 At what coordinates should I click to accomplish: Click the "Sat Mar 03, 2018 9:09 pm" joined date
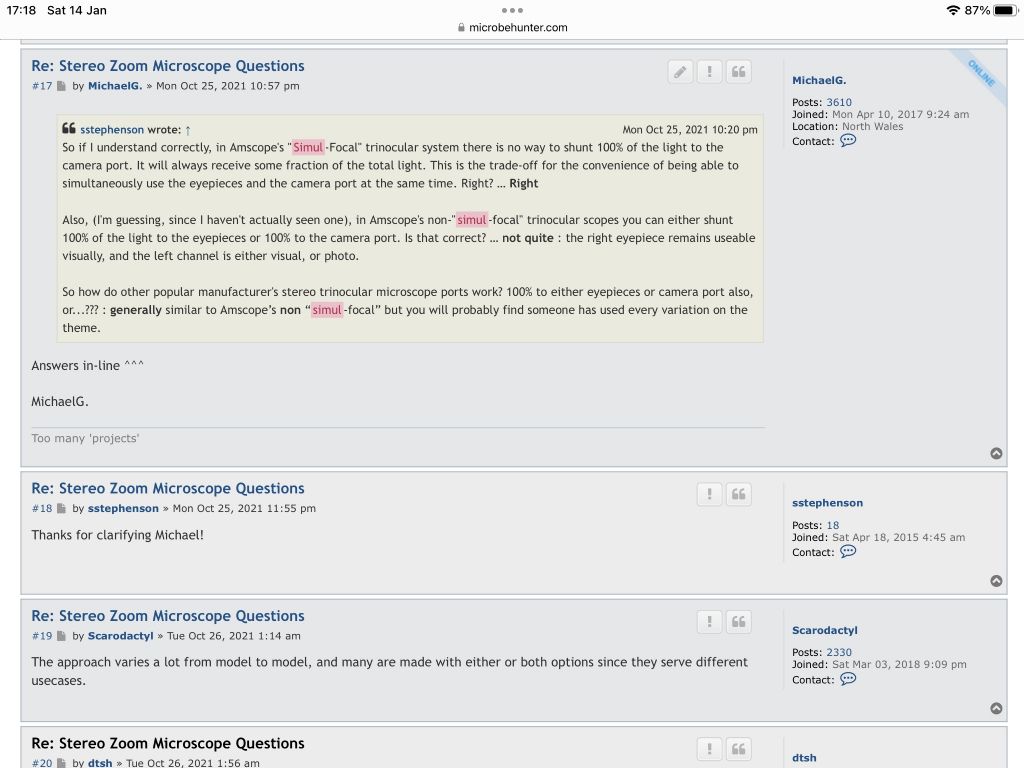pyautogui.click(x=899, y=664)
